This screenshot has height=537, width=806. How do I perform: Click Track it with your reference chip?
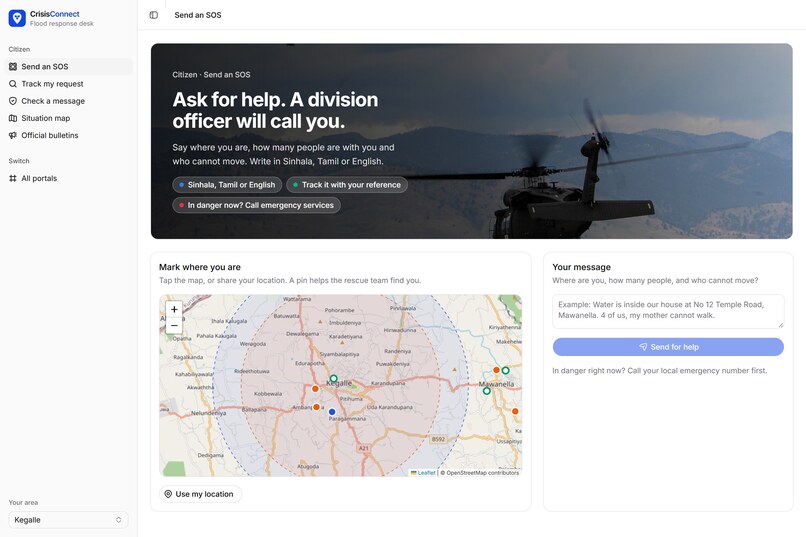[347, 184]
